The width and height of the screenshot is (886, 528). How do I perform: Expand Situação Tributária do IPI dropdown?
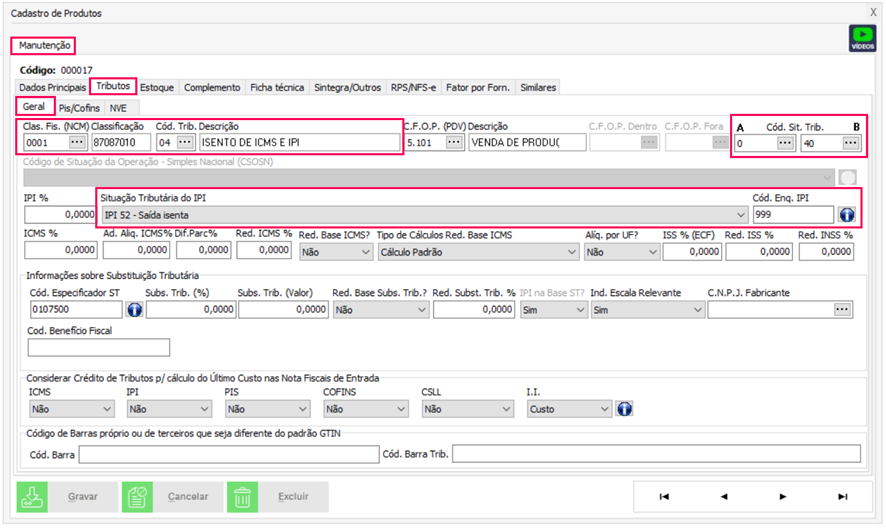tap(740, 214)
